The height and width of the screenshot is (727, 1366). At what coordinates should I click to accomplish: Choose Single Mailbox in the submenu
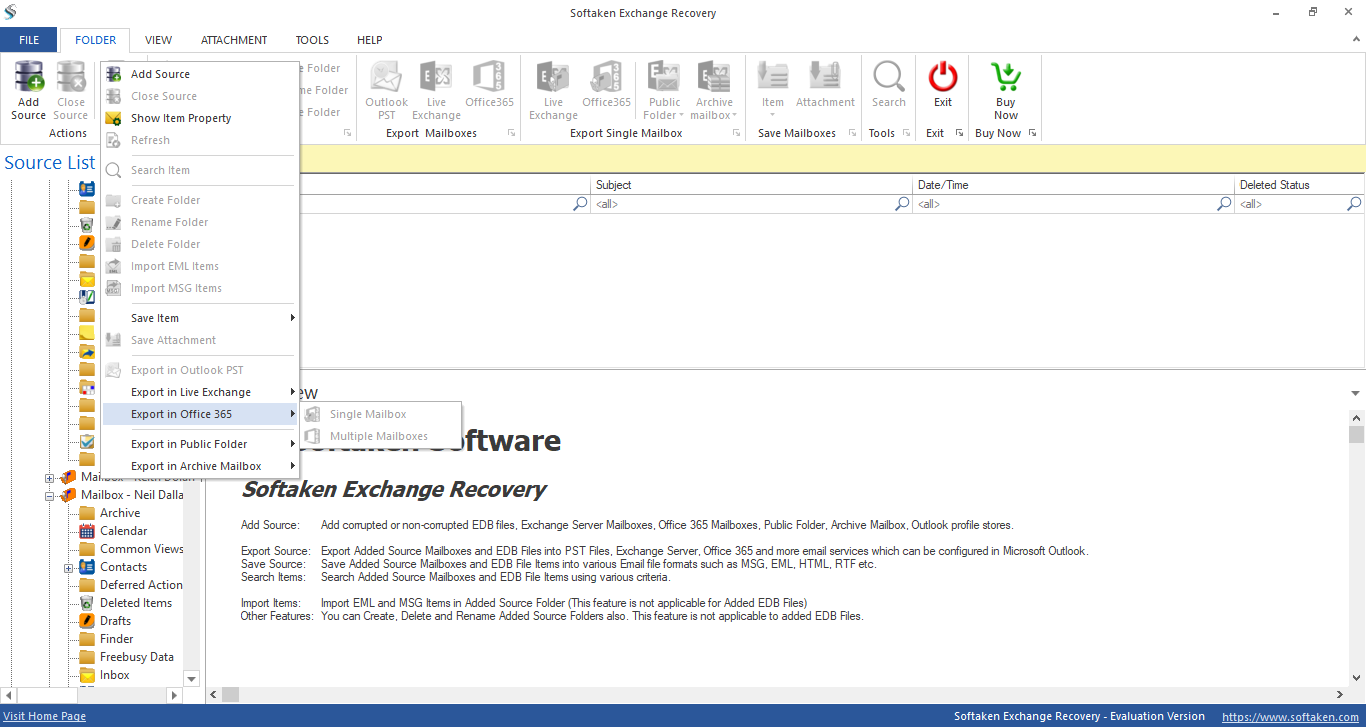(x=381, y=414)
